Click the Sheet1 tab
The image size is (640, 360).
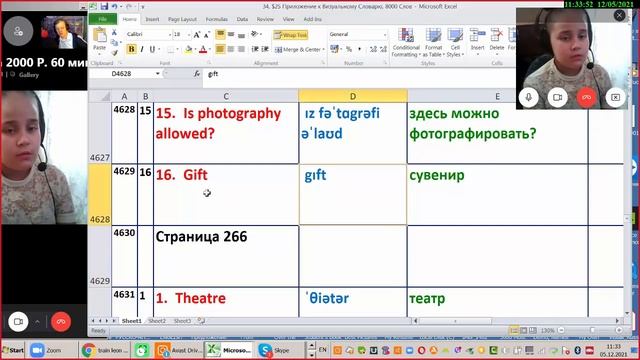pos(131,321)
